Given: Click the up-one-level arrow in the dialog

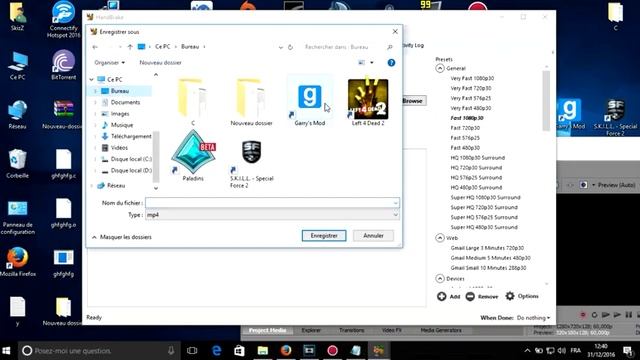Looking at the screenshot, I should 130,47.
